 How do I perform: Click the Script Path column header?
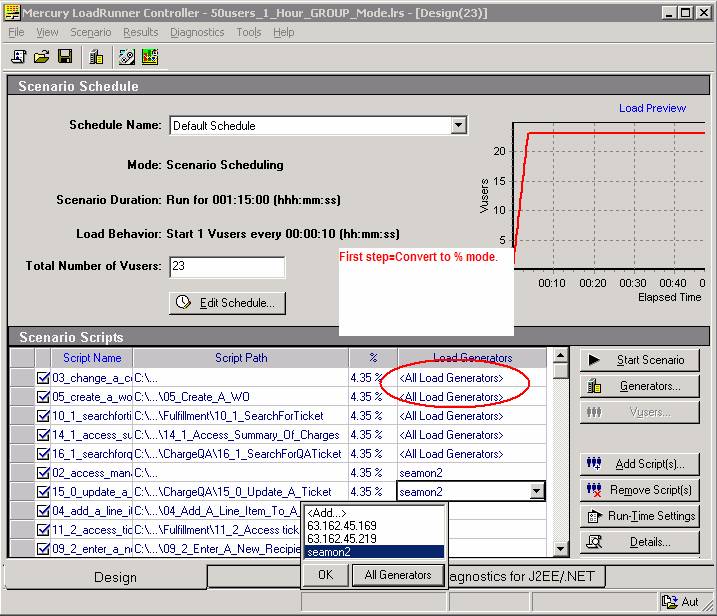[x=241, y=358]
